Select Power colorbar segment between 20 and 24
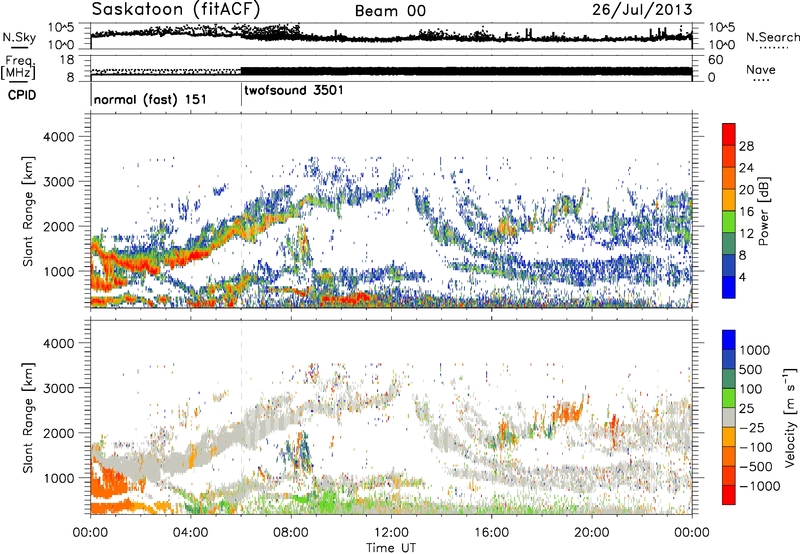This screenshot has width=800, height=554. pos(729,178)
